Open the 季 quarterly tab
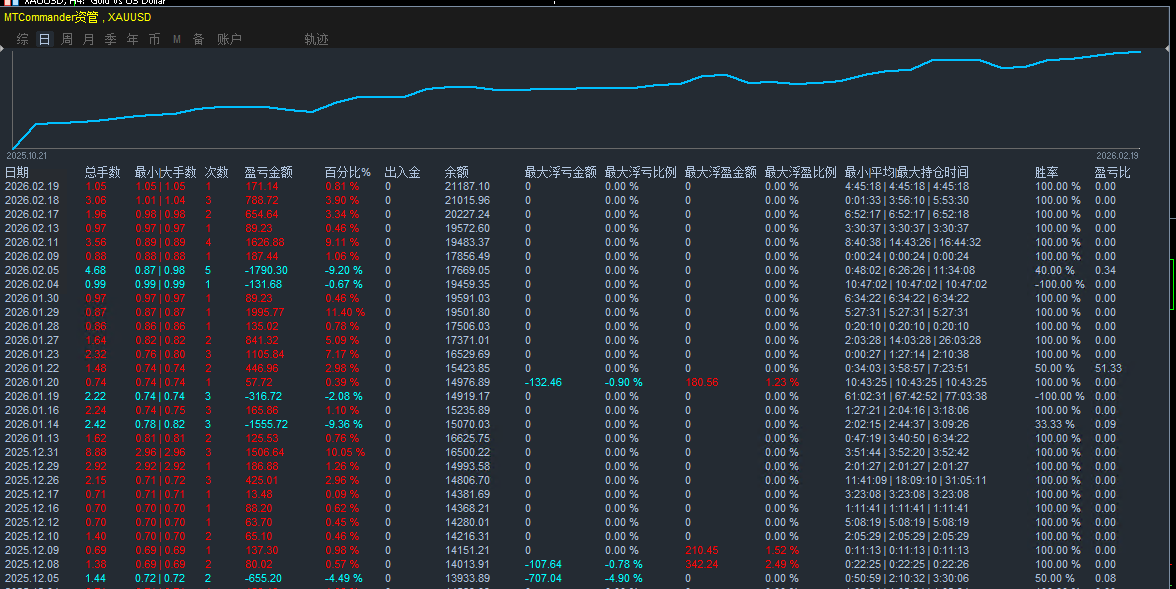Viewport: 1176px width, 589px height. click(x=110, y=39)
